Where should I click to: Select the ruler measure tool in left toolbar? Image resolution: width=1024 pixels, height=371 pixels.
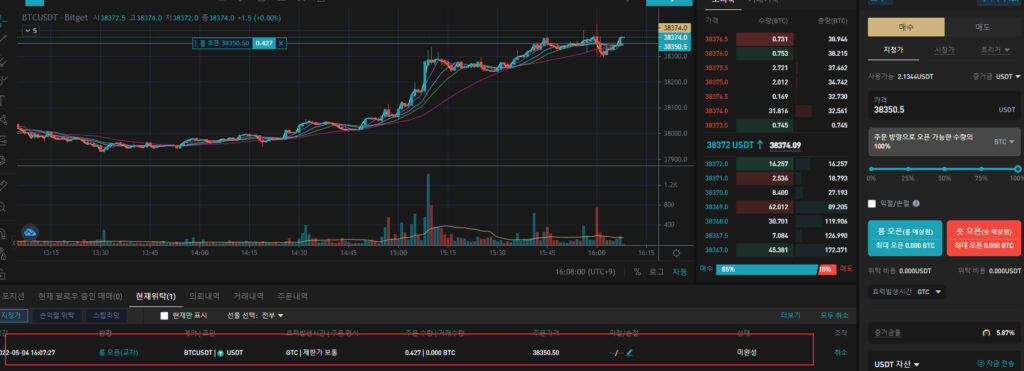coord(3,185)
